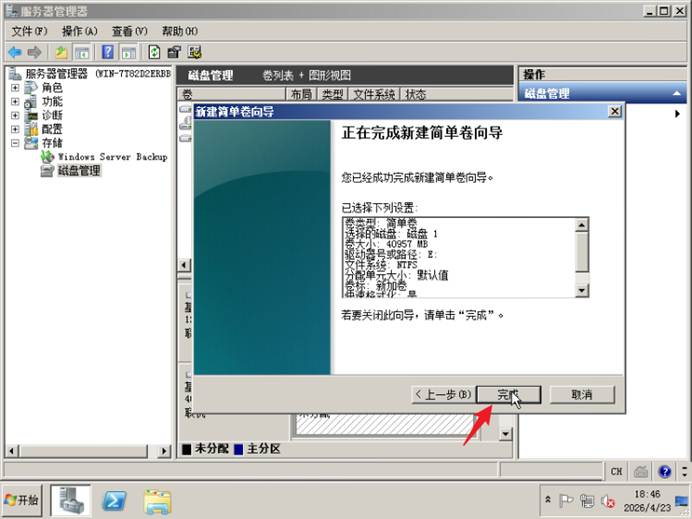Viewport: 692px width, 519px height.
Task: Click the blue 主分区 legend swatch
Action: pos(238,449)
